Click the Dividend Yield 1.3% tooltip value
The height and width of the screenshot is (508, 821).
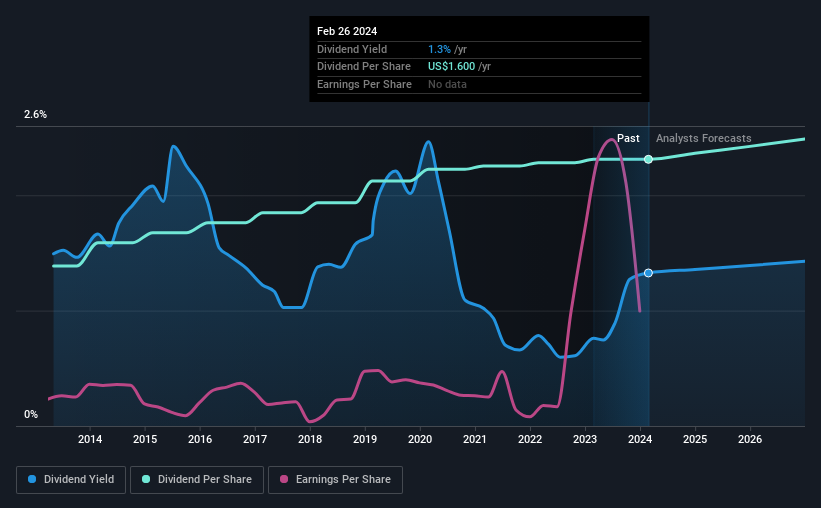(439, 49)
